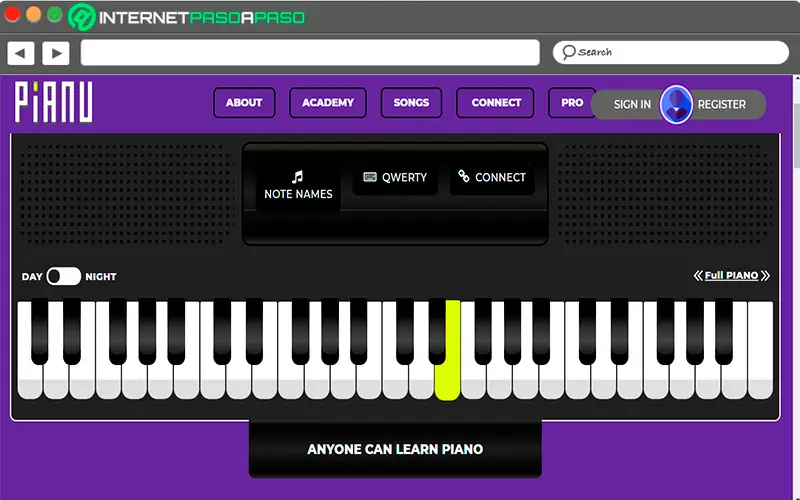Click the left double chevron by Full Piano
This screenshot has width=800, height=500.
698,276
